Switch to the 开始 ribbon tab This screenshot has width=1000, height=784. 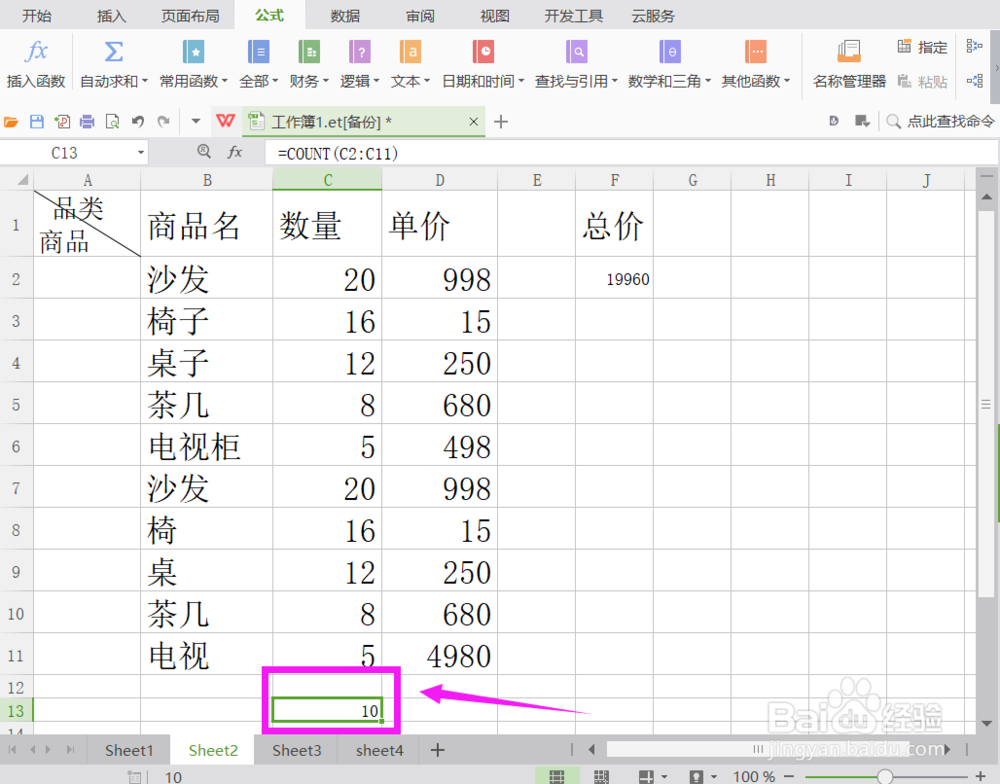36,15
